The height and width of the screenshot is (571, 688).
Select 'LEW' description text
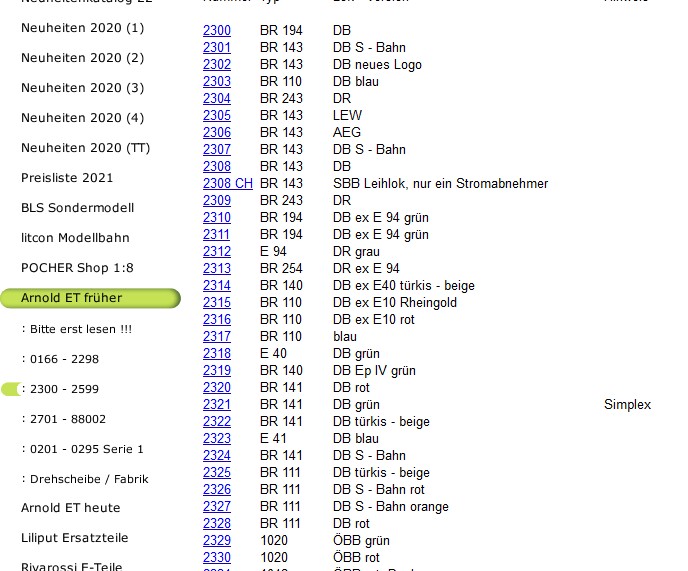click(347, 115)
